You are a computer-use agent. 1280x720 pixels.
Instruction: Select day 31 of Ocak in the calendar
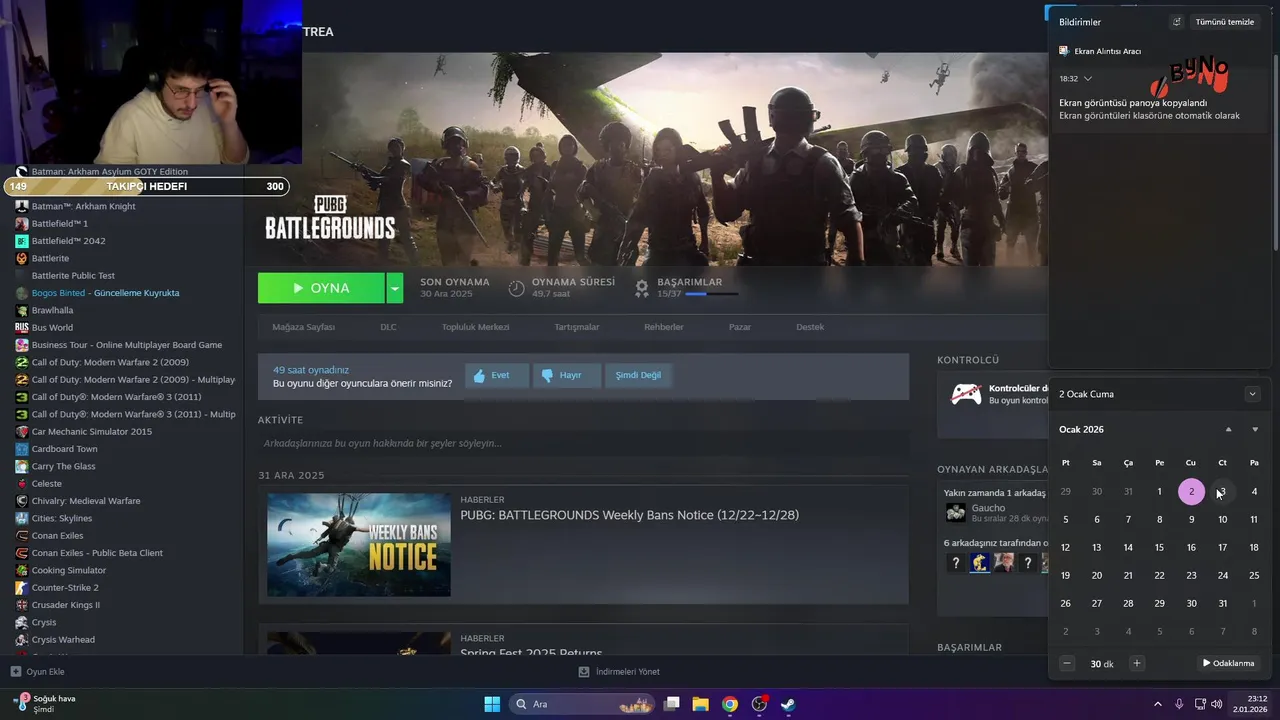click(x=1222, y=603)
